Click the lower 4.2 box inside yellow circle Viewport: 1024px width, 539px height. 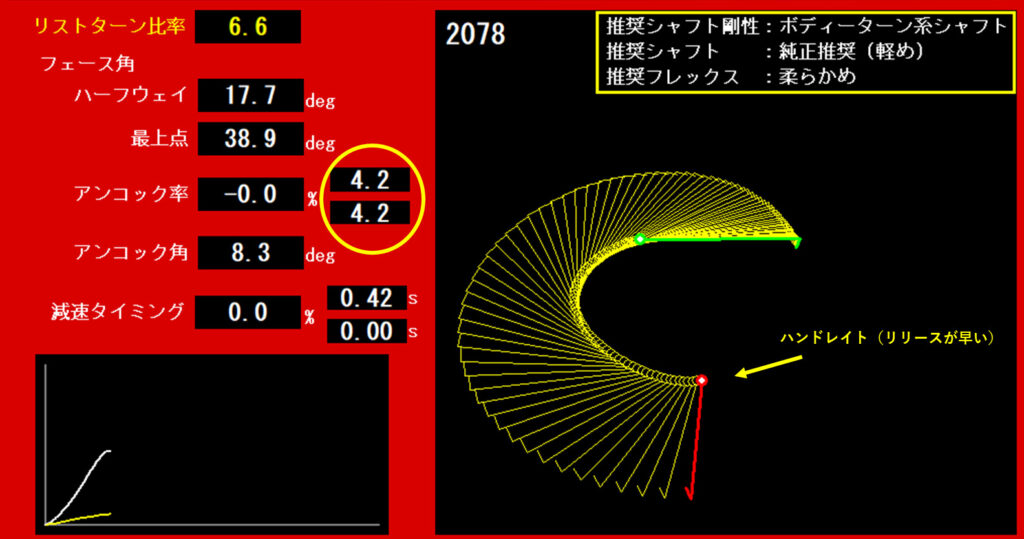pos(370,213)
